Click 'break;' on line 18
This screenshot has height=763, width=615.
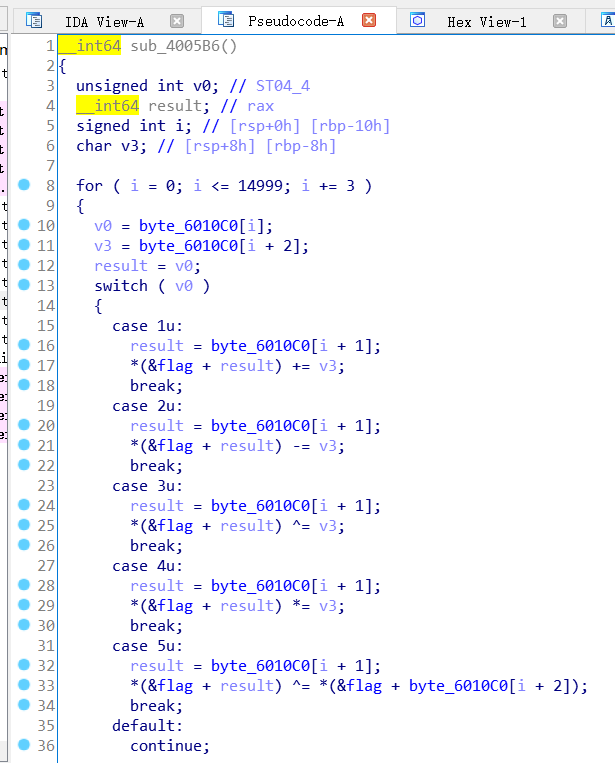pyautogui.click(x=156, y=386)
